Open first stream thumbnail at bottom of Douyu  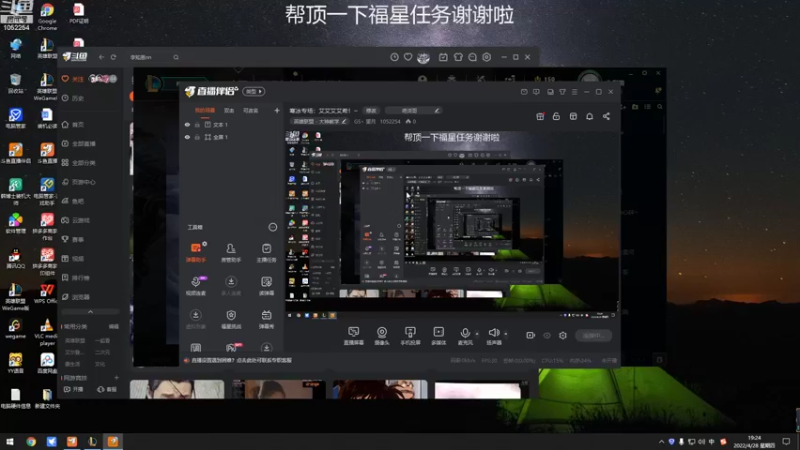point(177,389)
